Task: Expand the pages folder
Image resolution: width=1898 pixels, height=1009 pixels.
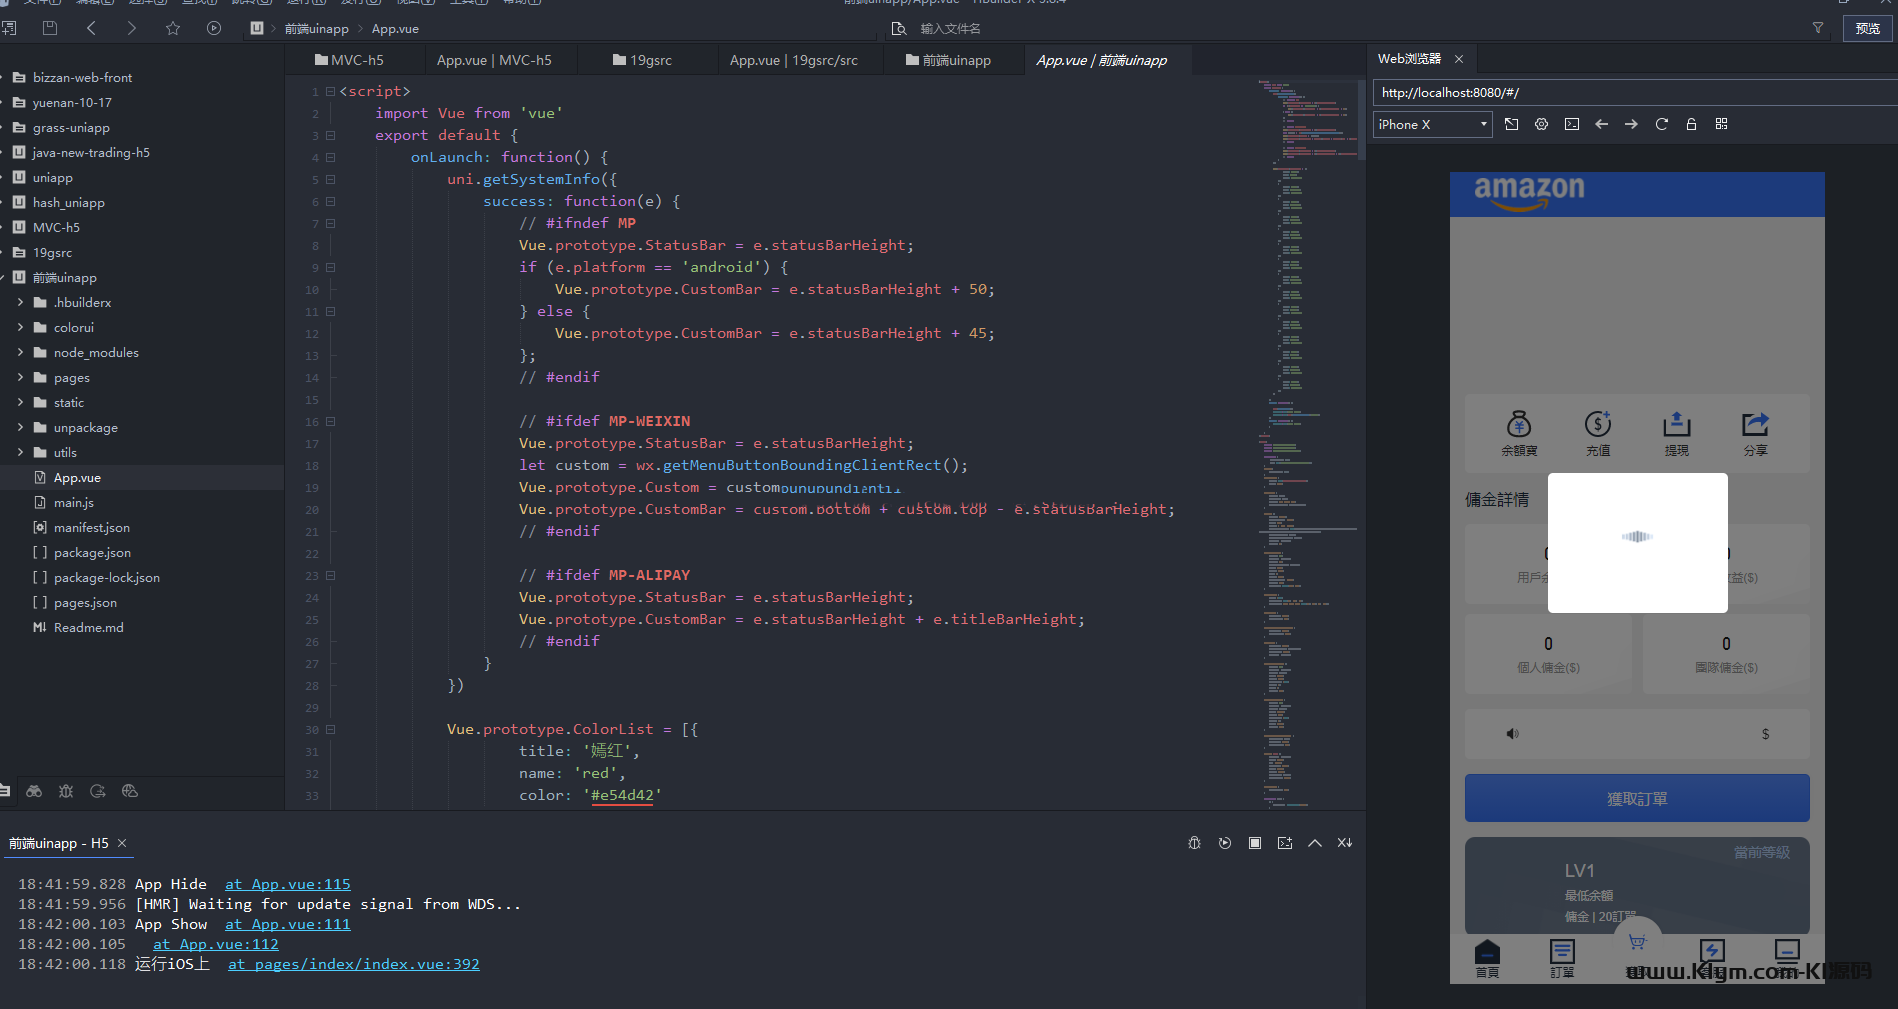Action: pos(20,377)
